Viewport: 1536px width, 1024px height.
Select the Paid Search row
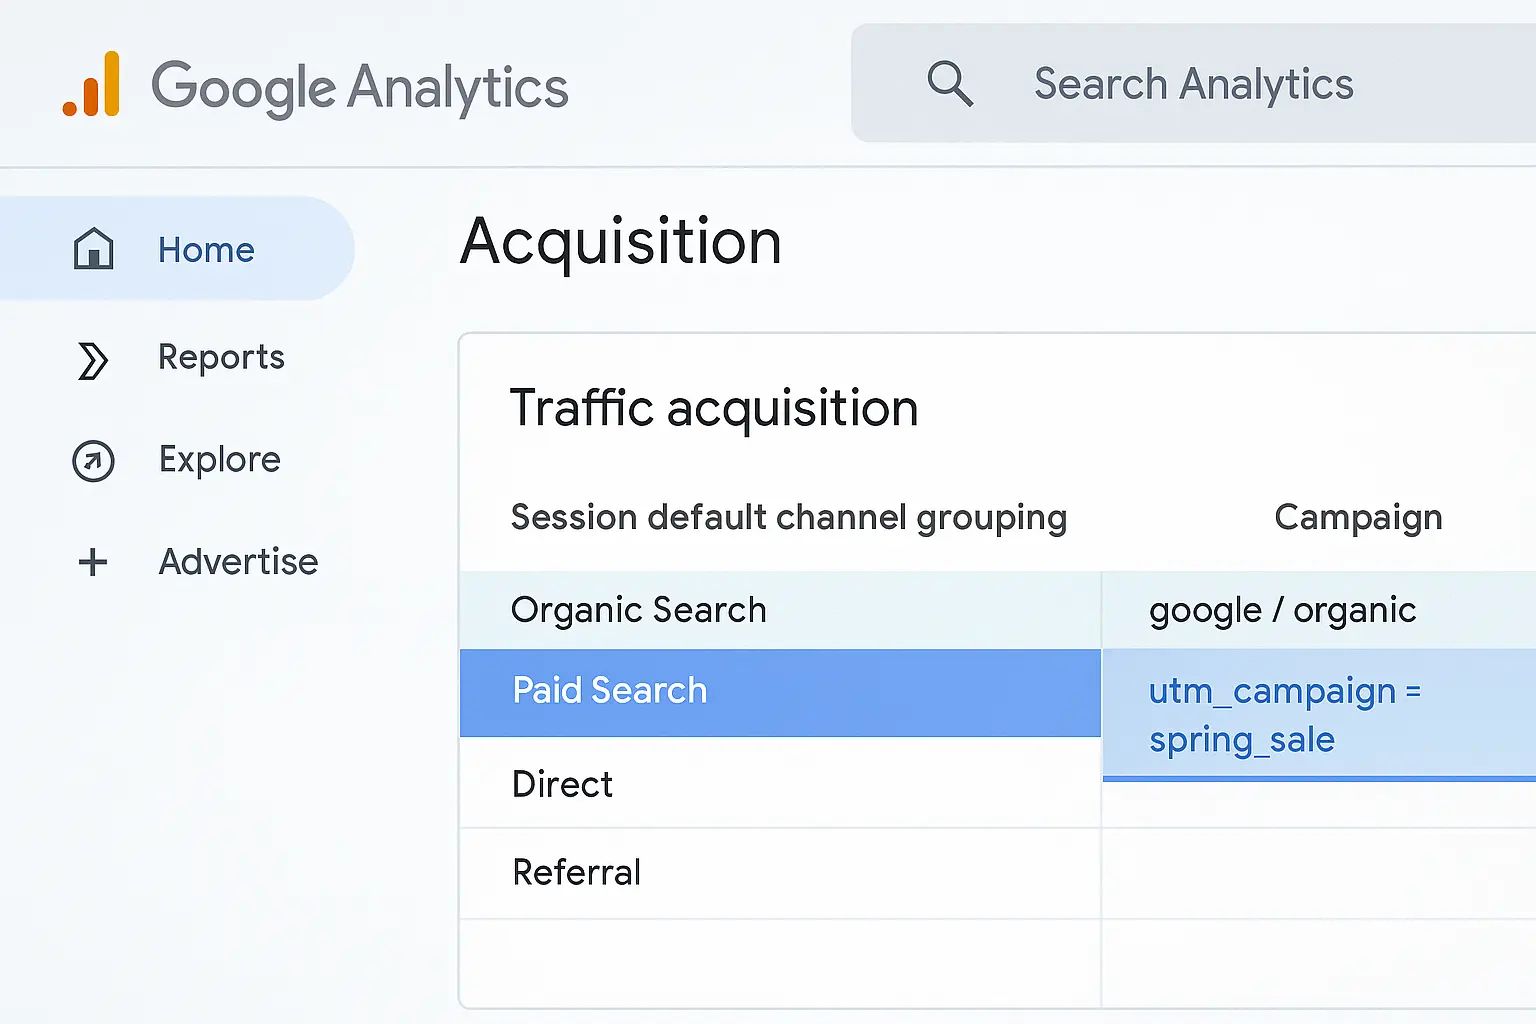click(609, 691)
